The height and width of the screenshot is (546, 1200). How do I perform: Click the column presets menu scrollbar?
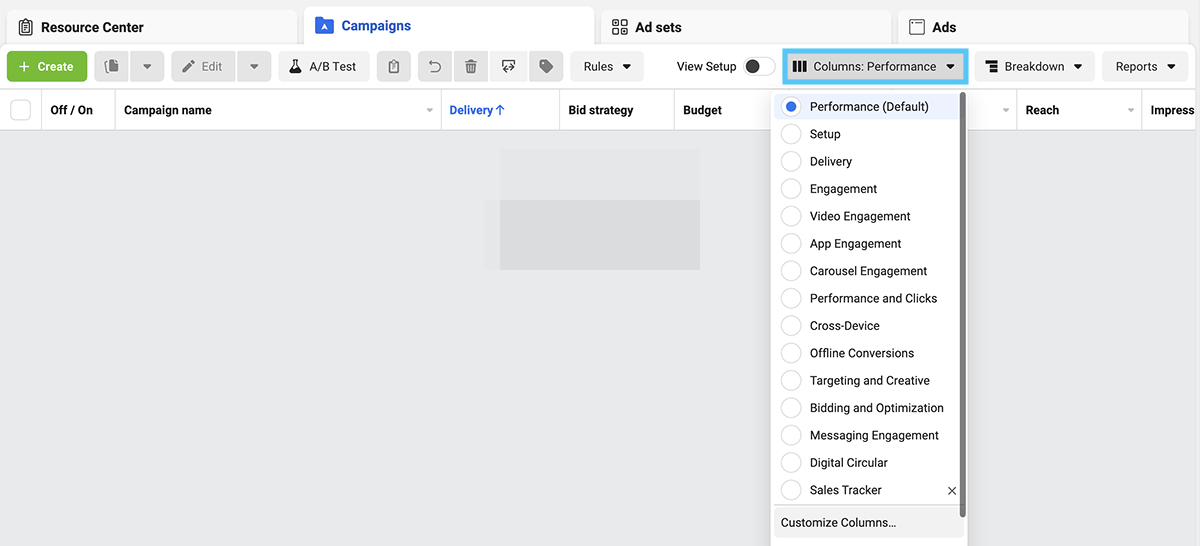pyautogui.click(x=963, y=305)
